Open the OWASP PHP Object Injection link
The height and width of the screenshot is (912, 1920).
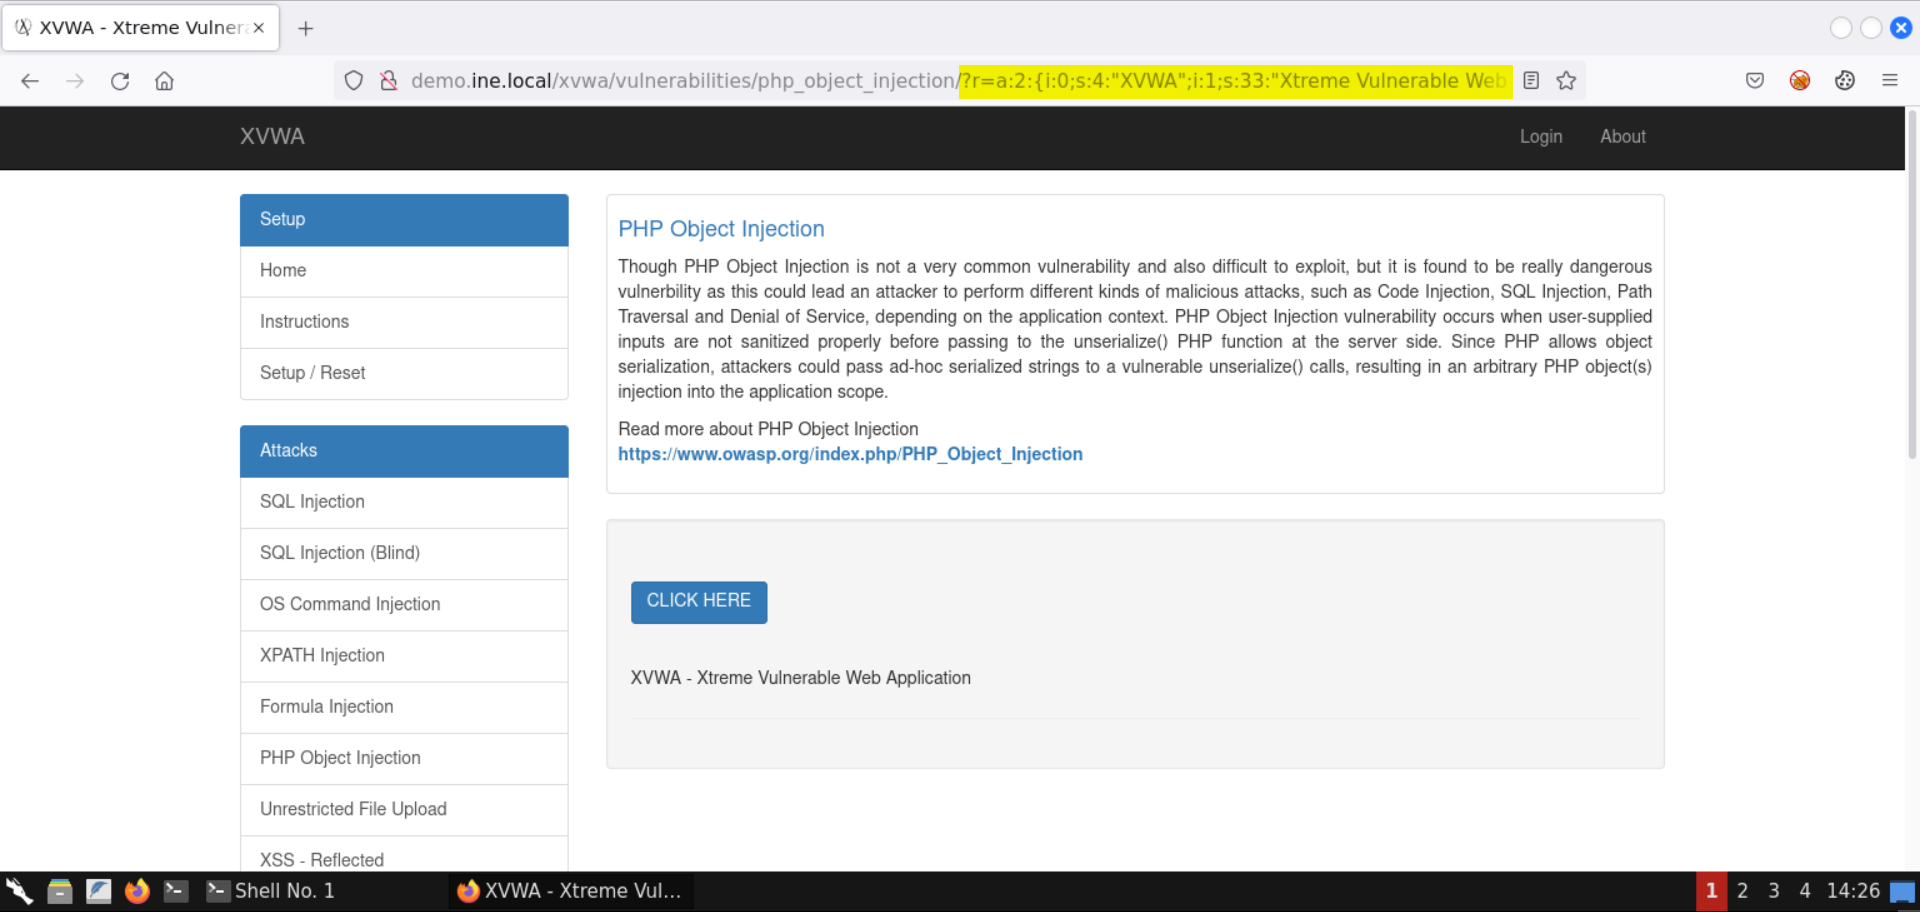point(849,454)
